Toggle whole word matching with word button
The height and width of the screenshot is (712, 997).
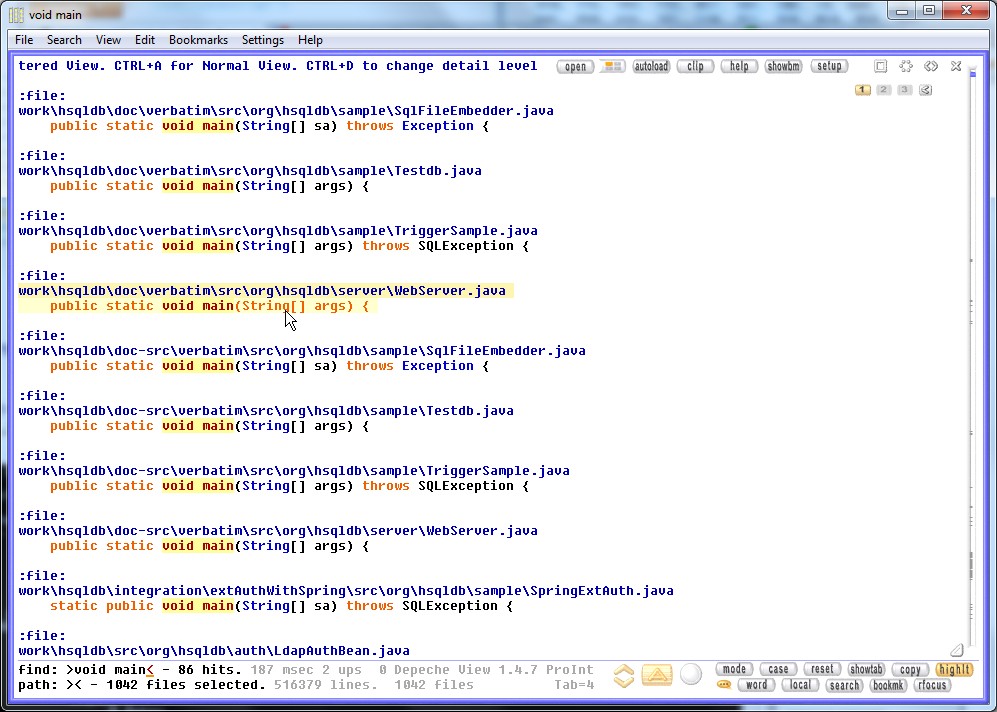(756, 685)
